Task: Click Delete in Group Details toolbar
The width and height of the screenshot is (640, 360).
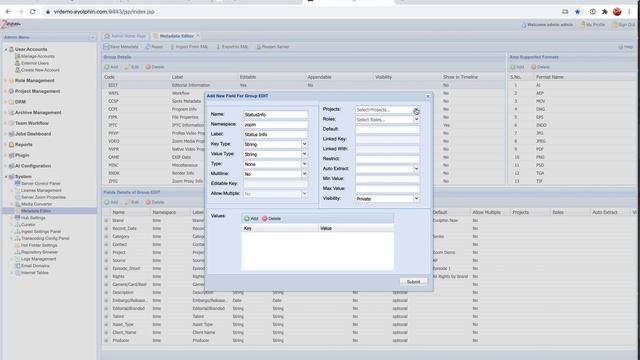Action: pos(155,67)
